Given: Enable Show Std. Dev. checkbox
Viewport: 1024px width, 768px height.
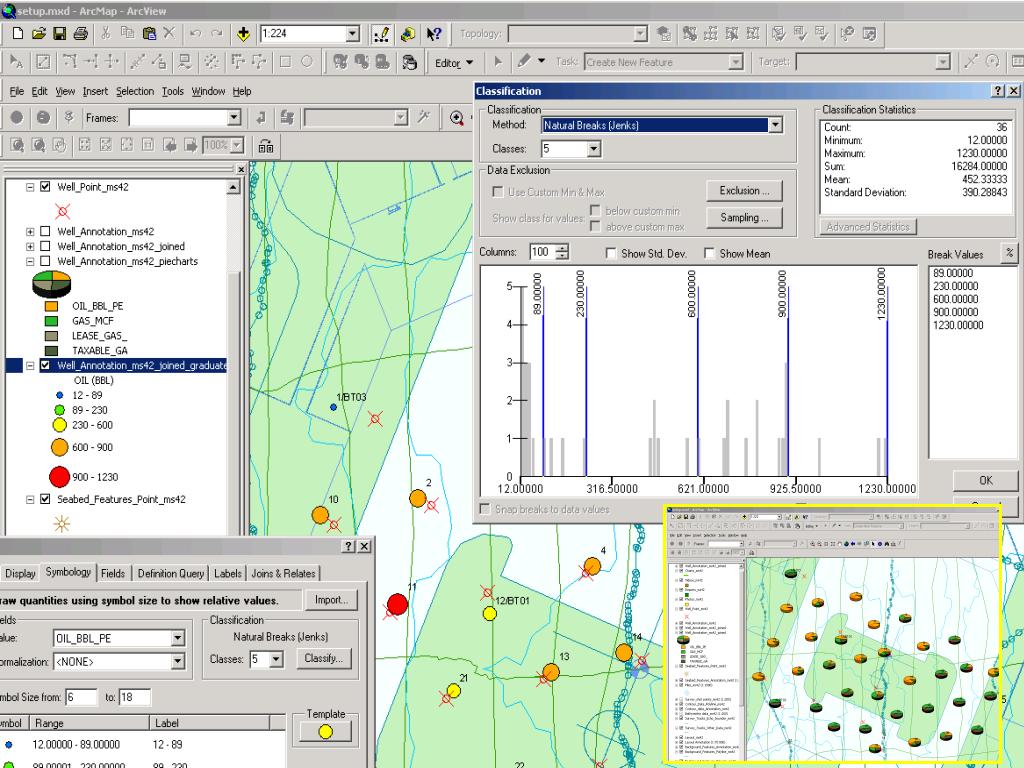Looking at the screenshot, I should [611, 253].
